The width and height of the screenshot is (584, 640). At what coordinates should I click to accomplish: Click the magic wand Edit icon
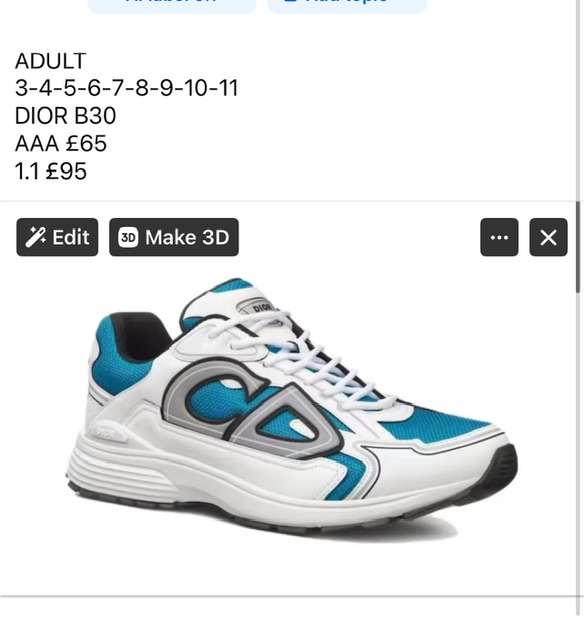[36, 237]
